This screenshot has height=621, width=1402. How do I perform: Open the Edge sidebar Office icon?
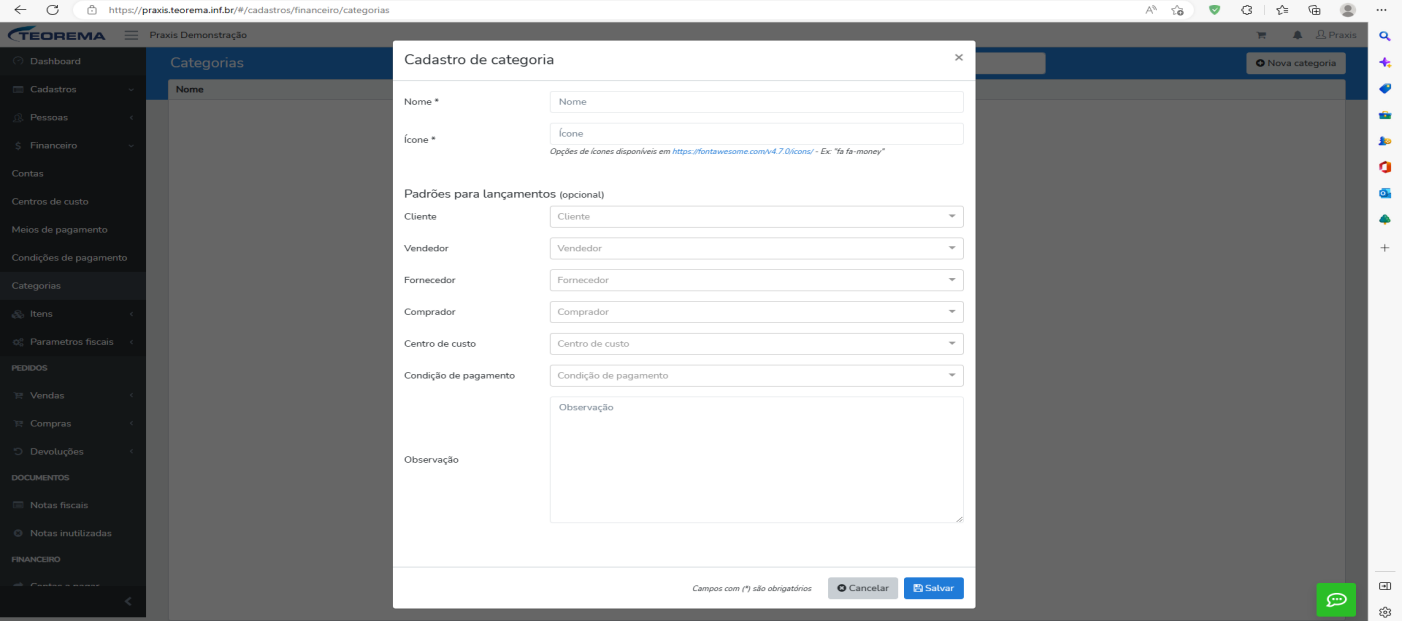click(1385, 167)
